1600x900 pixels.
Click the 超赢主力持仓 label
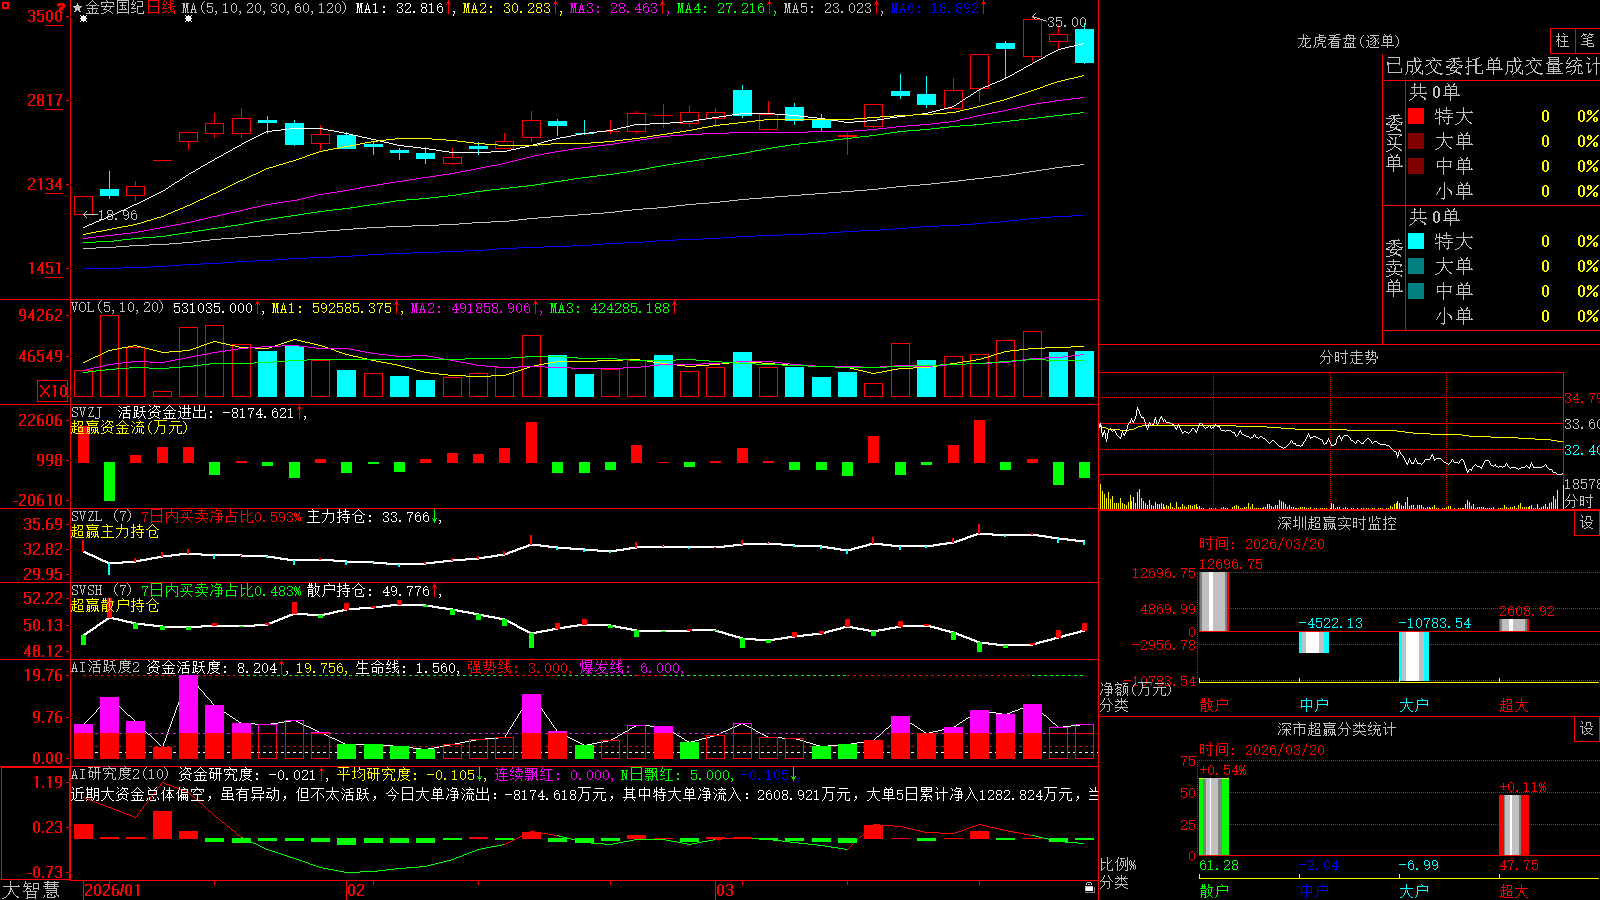115,532
